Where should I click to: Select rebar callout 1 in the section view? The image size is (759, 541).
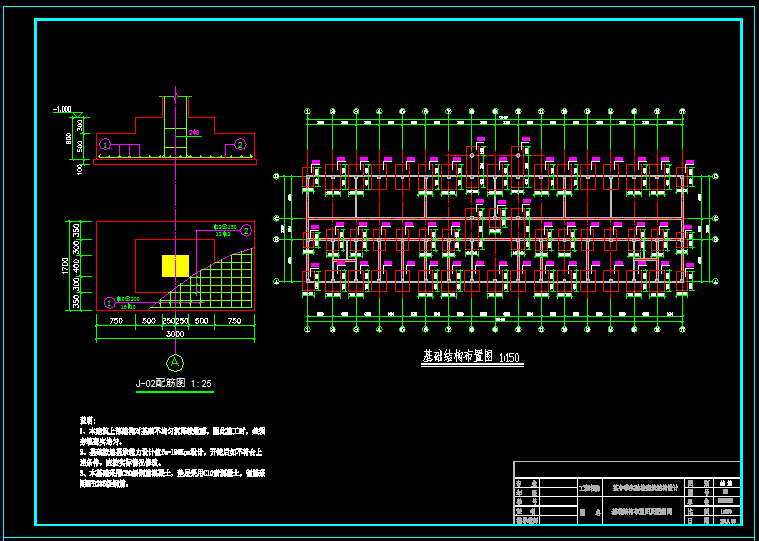(x=105, y=145)
